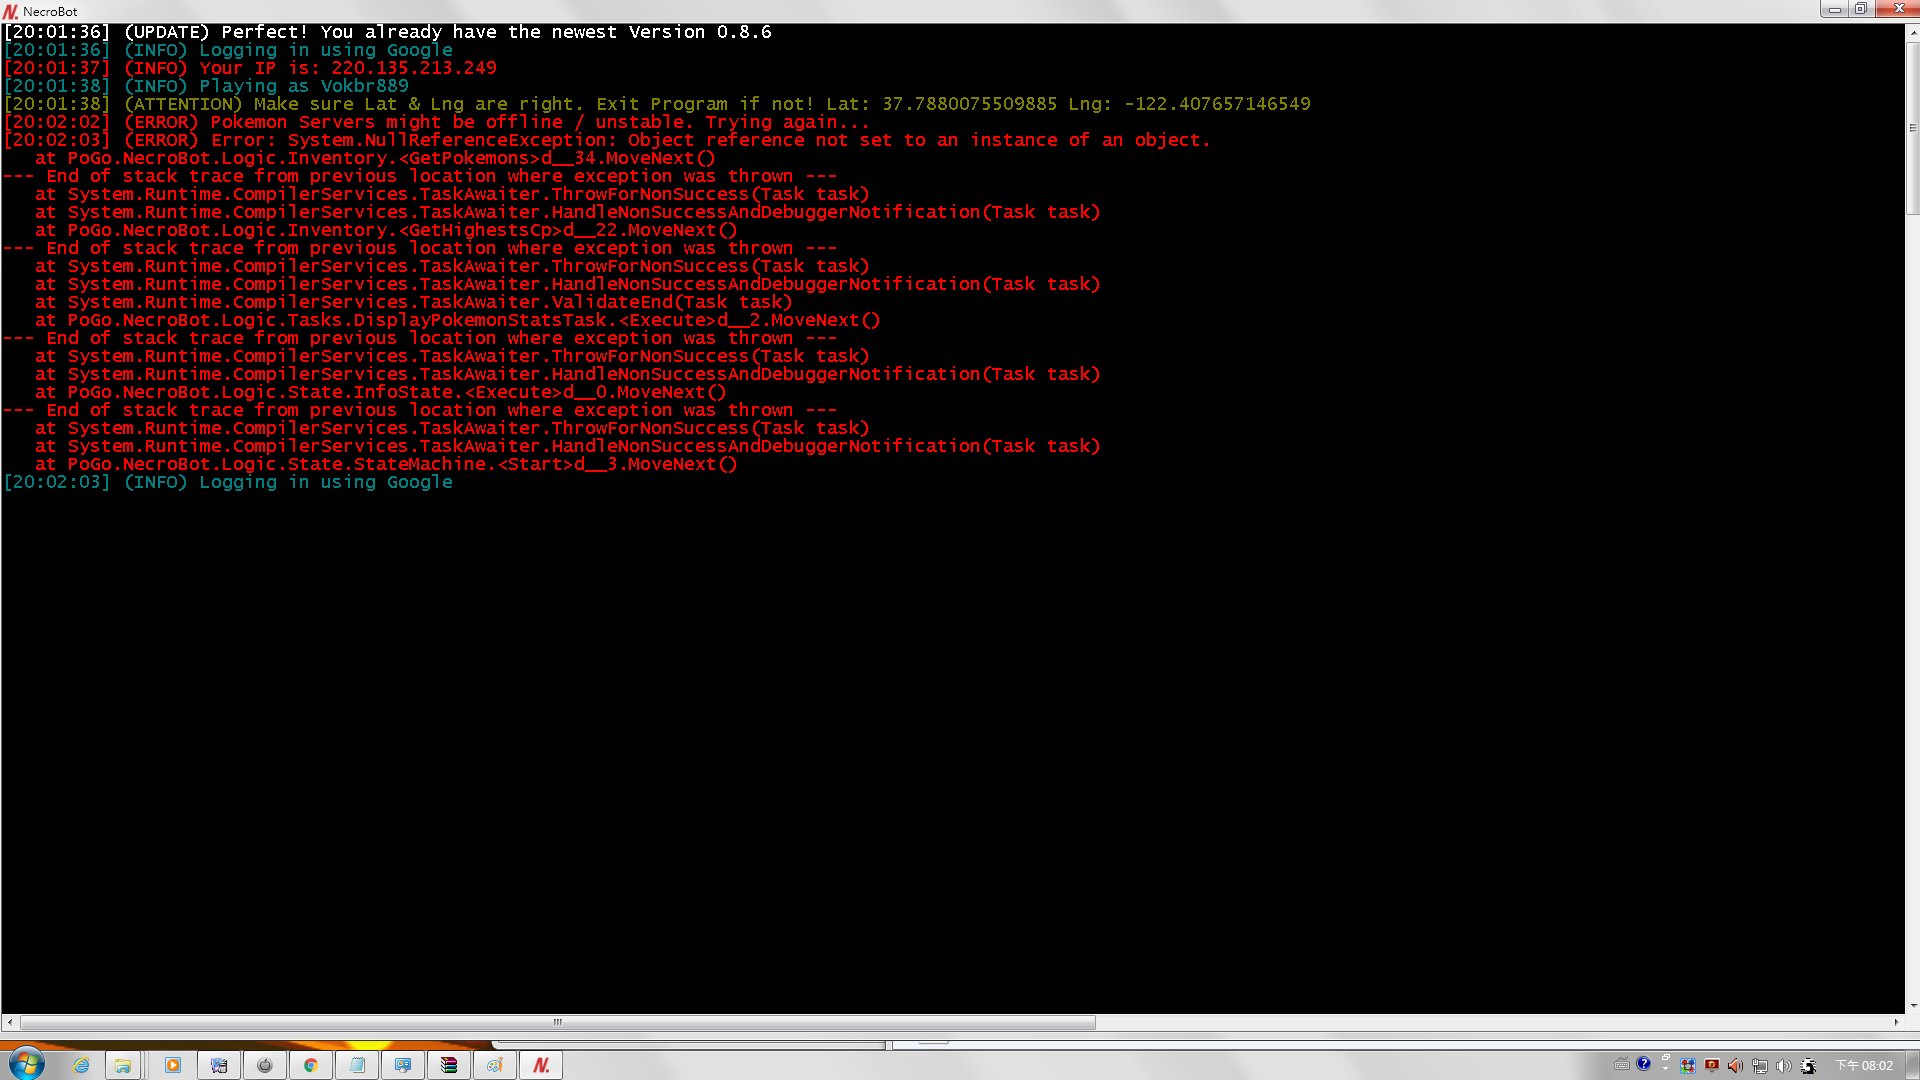1920x1080 pixels.
Task: Click the NullReferenceException error line
Action: click(607, 140)
